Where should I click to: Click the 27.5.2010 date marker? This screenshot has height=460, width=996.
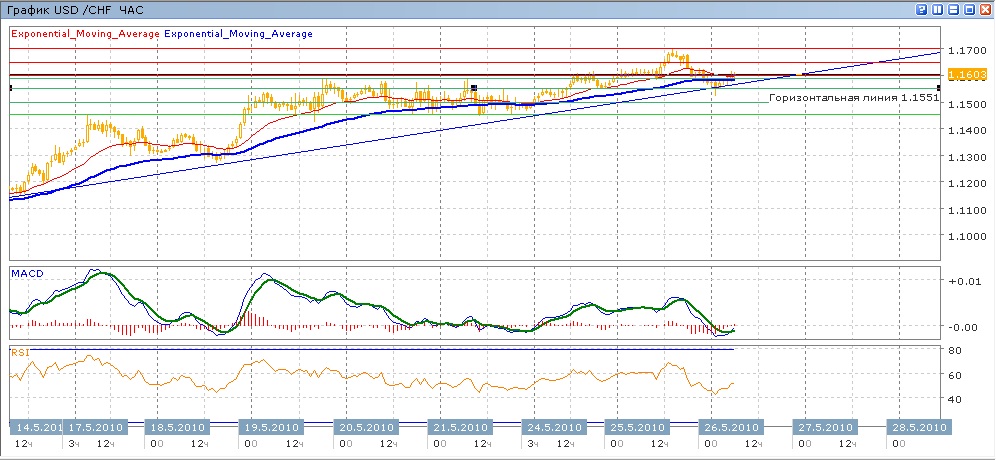826,427
